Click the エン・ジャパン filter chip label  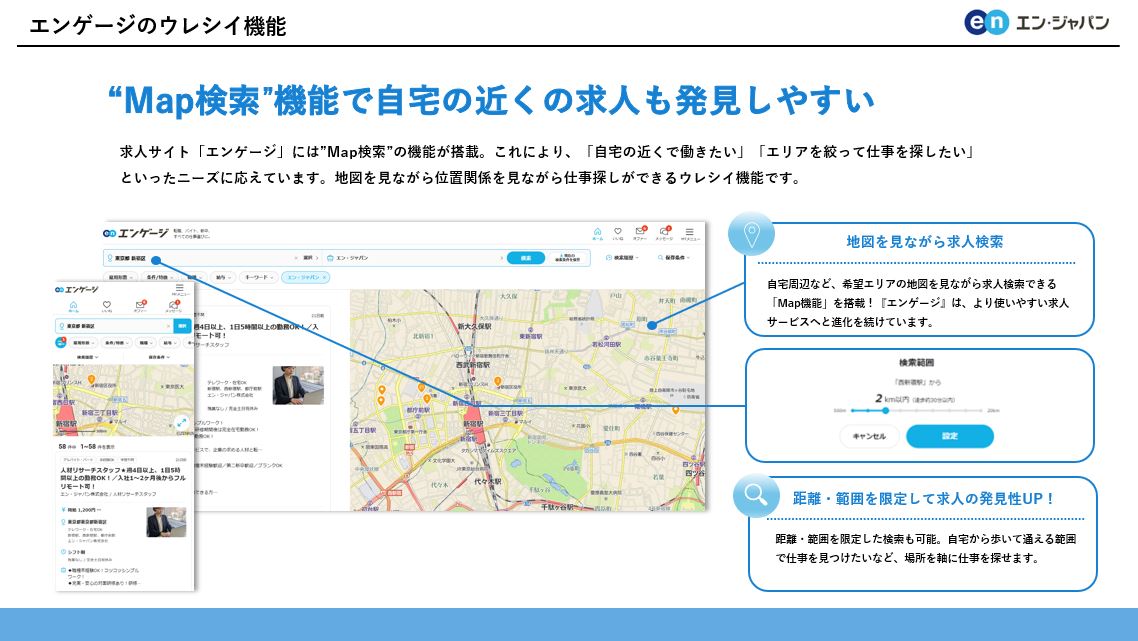point(303,277)
